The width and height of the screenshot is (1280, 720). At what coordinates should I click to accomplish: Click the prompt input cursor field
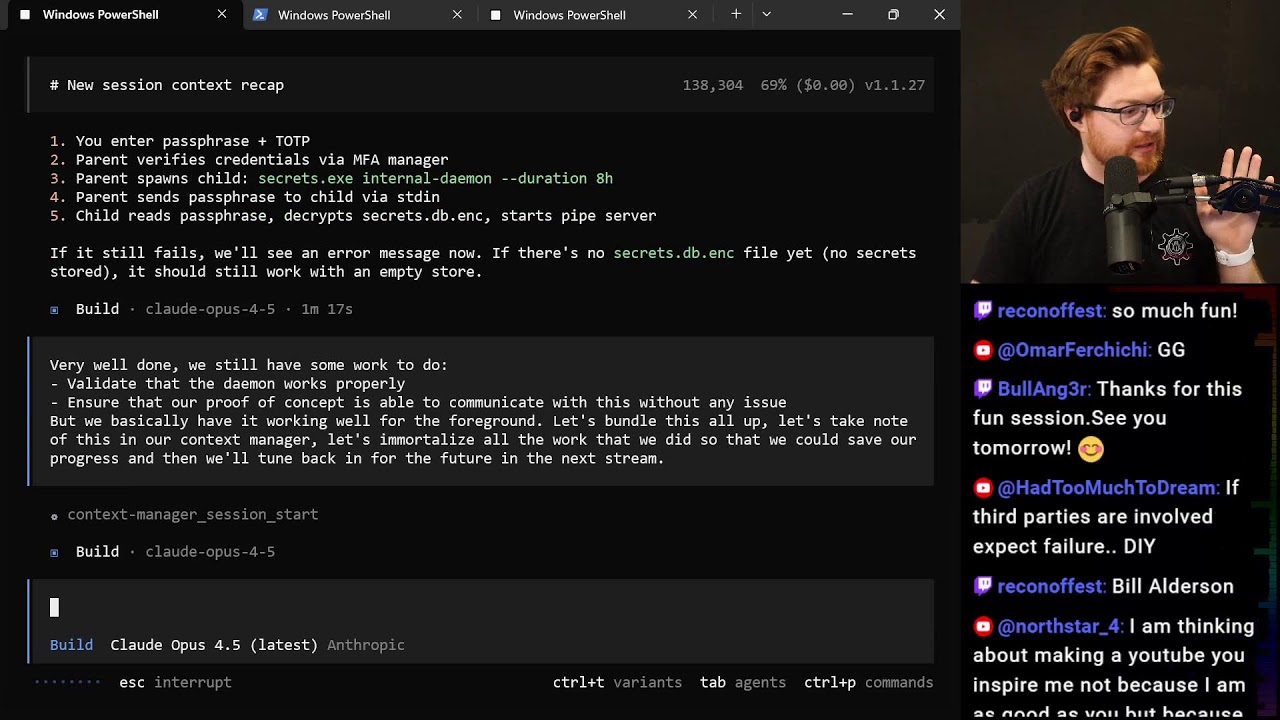pos(481,608)
